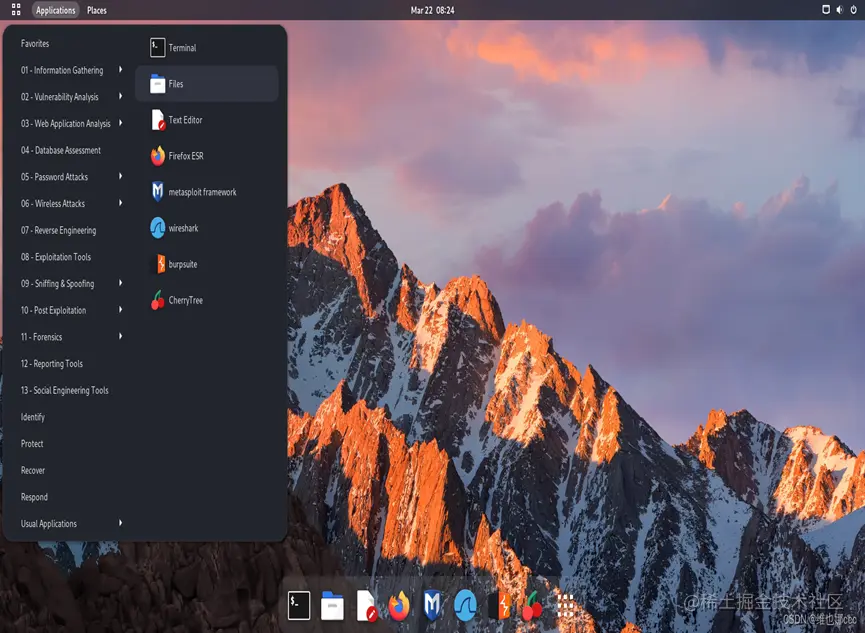Screen dimensions: 865x633
Task: Expand Usual Applications submenu arrow
Action: 120,523
